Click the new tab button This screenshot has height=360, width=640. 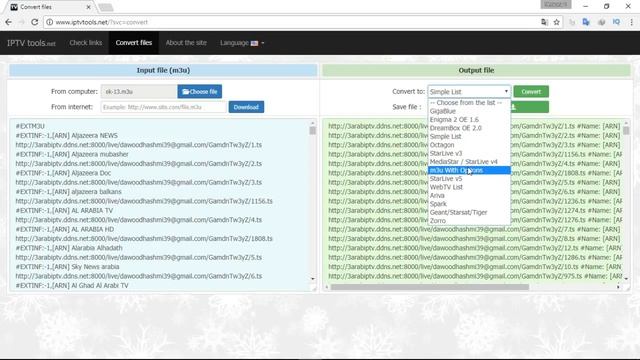tap(105, 7)
